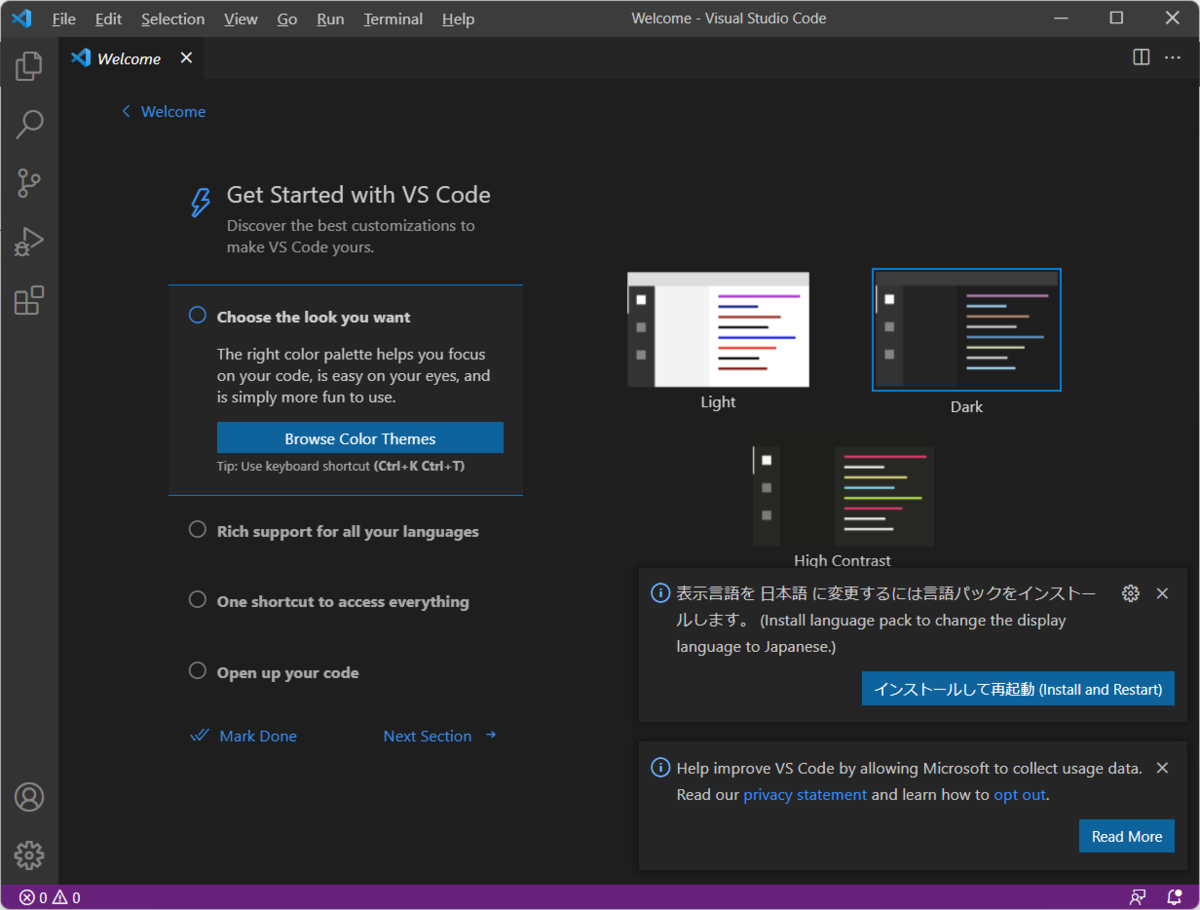Check off 'Open up your code' step

coord(198,671)
